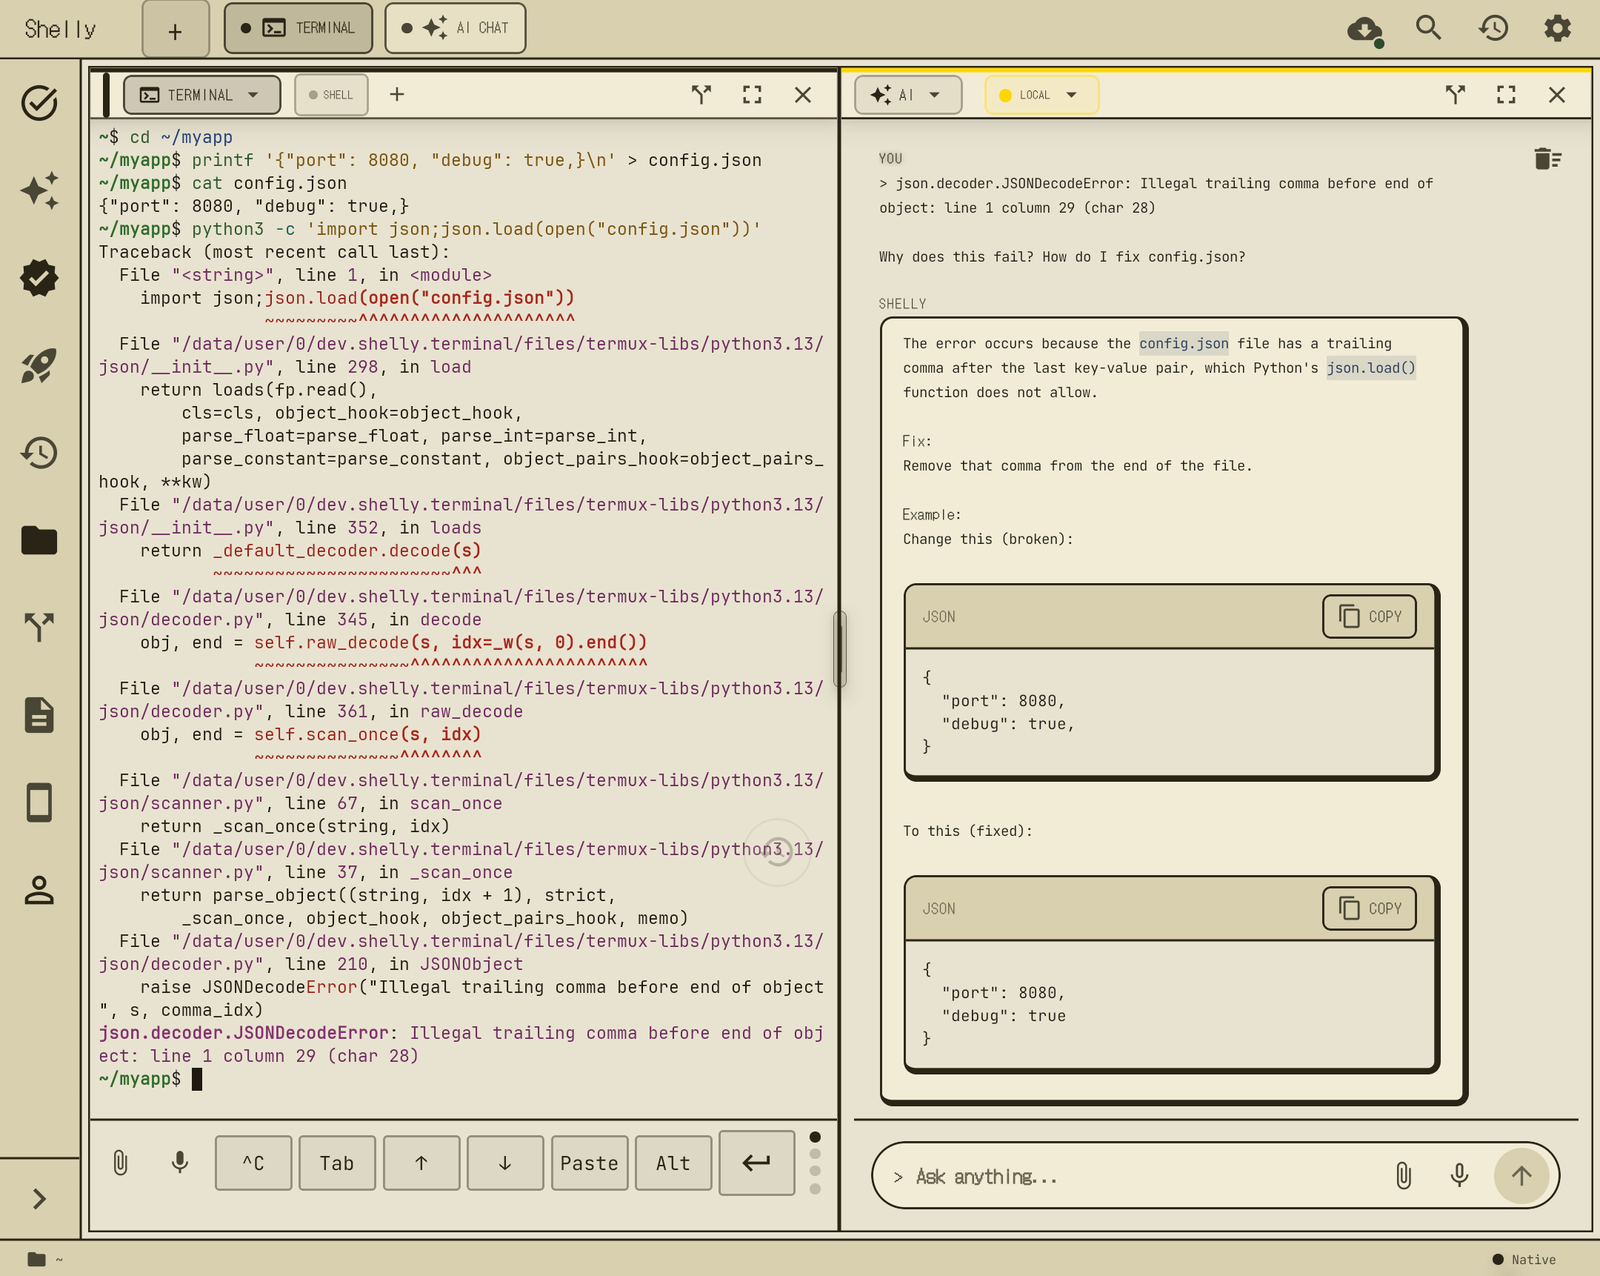Screen dimensions: 1600x1276
Task: Open cloud download icon in top bar
Action: [x=1365, y=29]
